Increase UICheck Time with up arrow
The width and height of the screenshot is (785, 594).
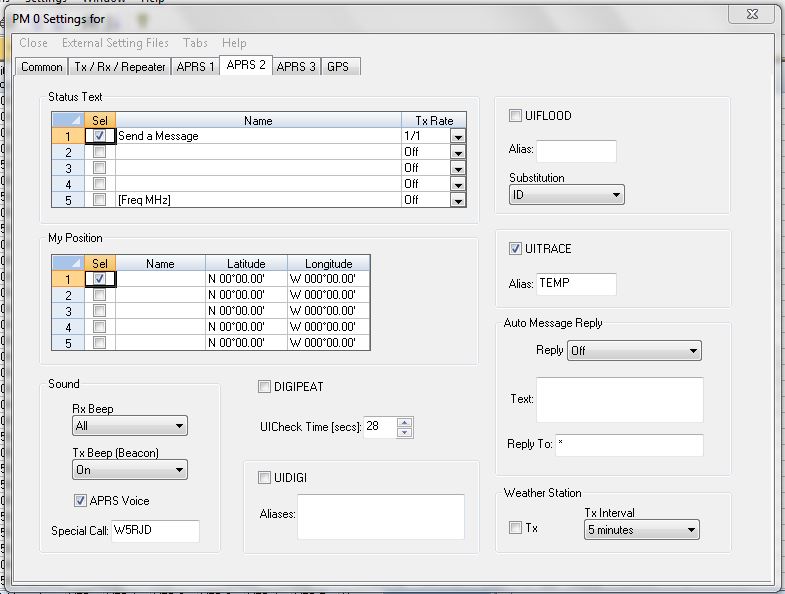404,422
